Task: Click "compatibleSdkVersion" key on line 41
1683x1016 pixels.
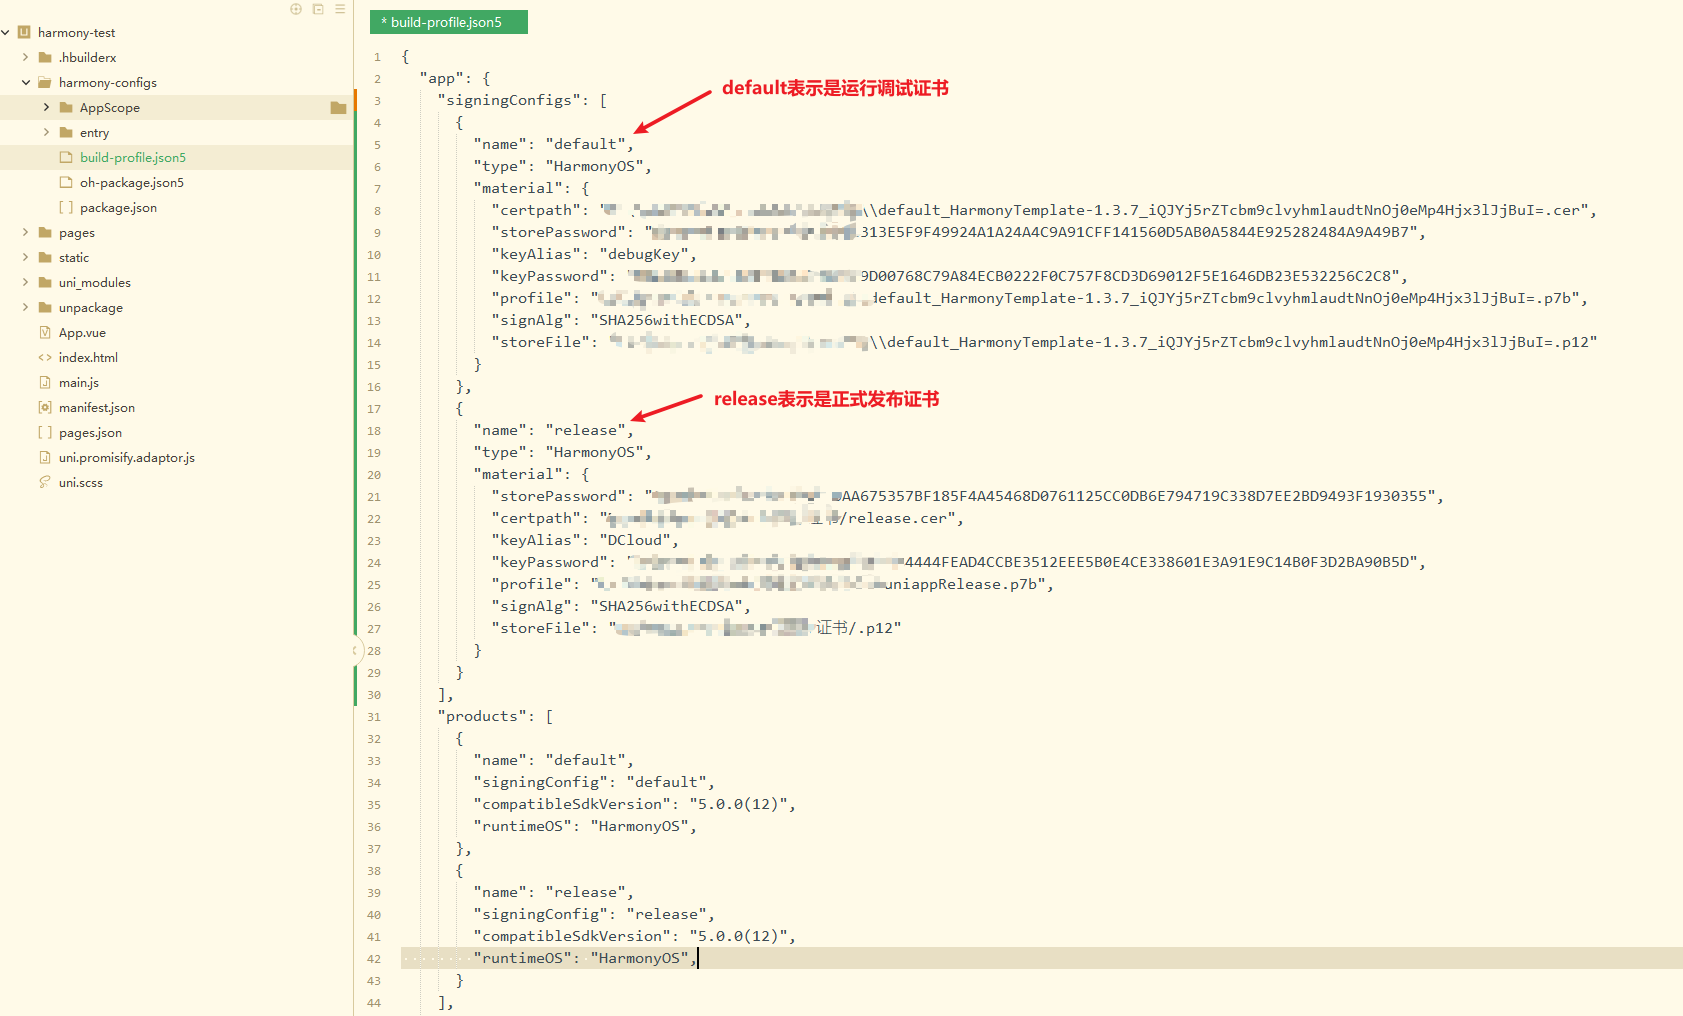Action: tap(572, 936)
